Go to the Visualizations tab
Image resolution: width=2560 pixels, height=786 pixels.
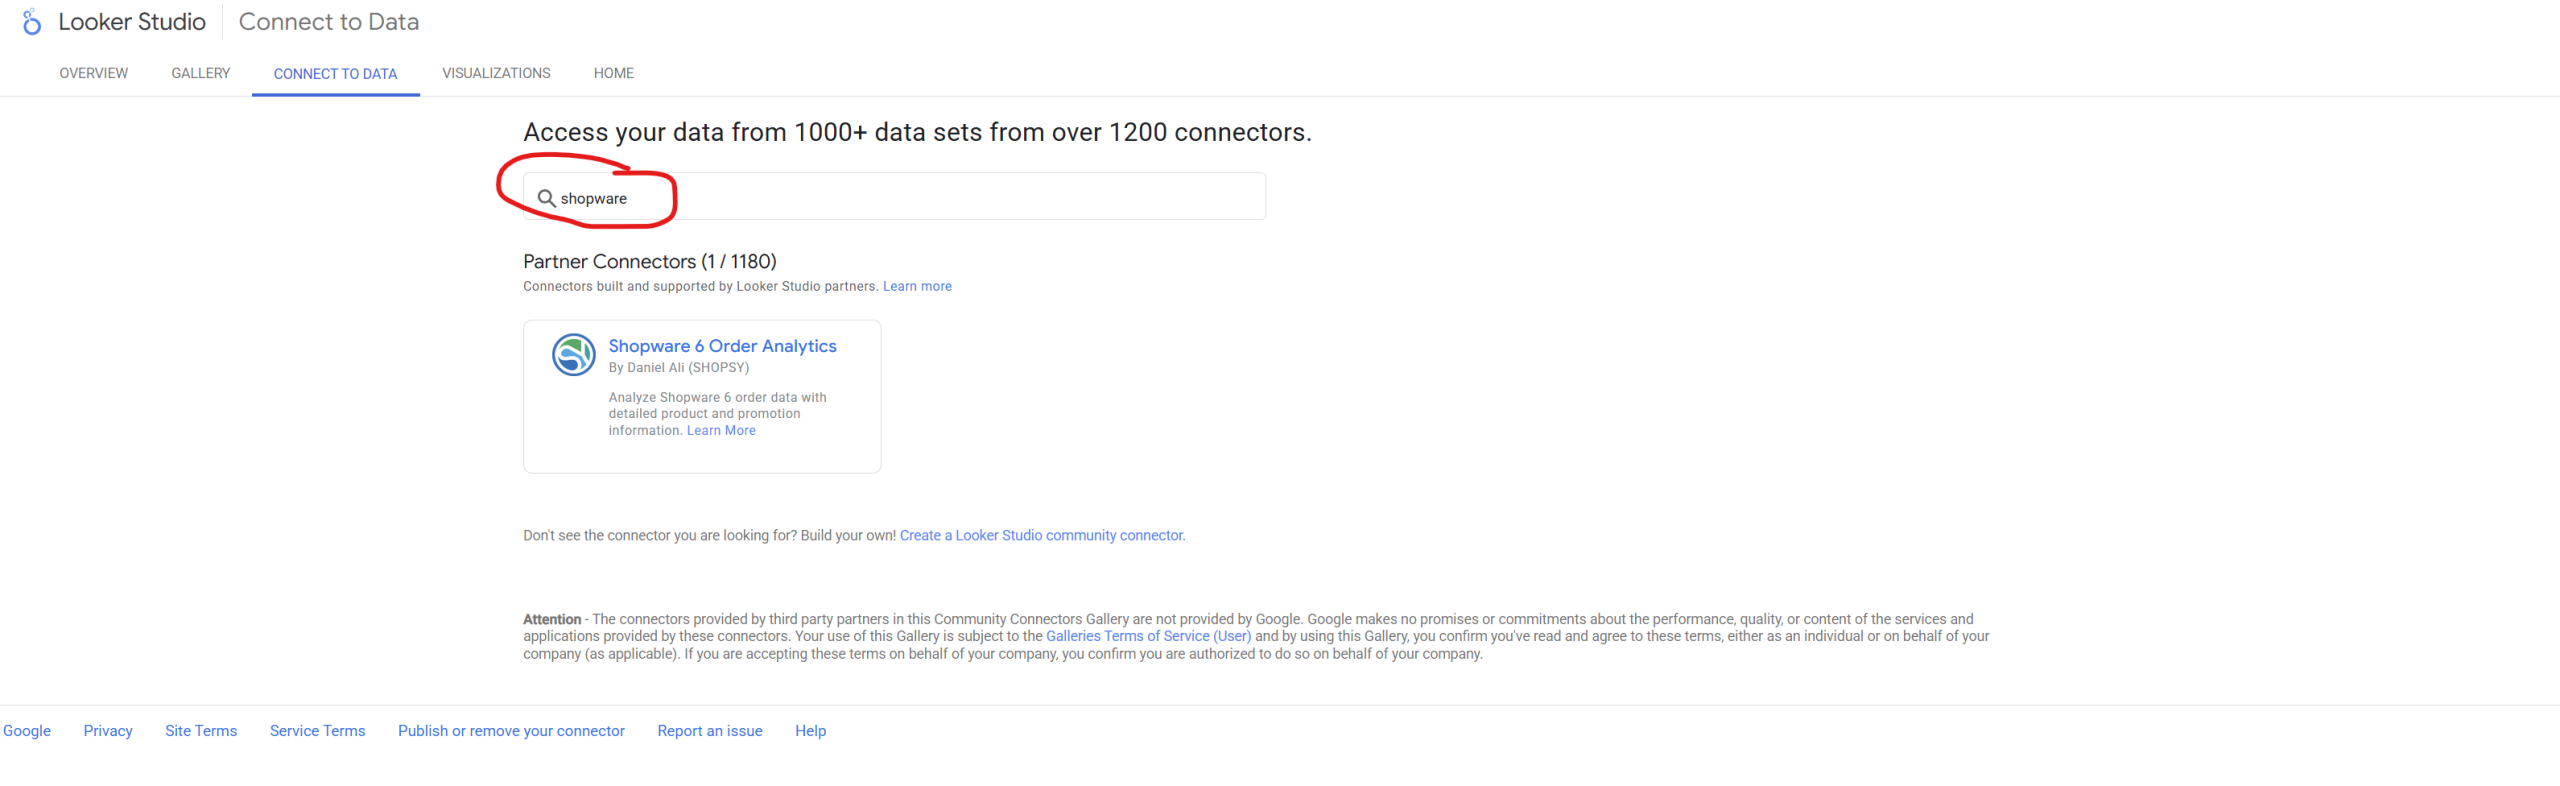496,73
